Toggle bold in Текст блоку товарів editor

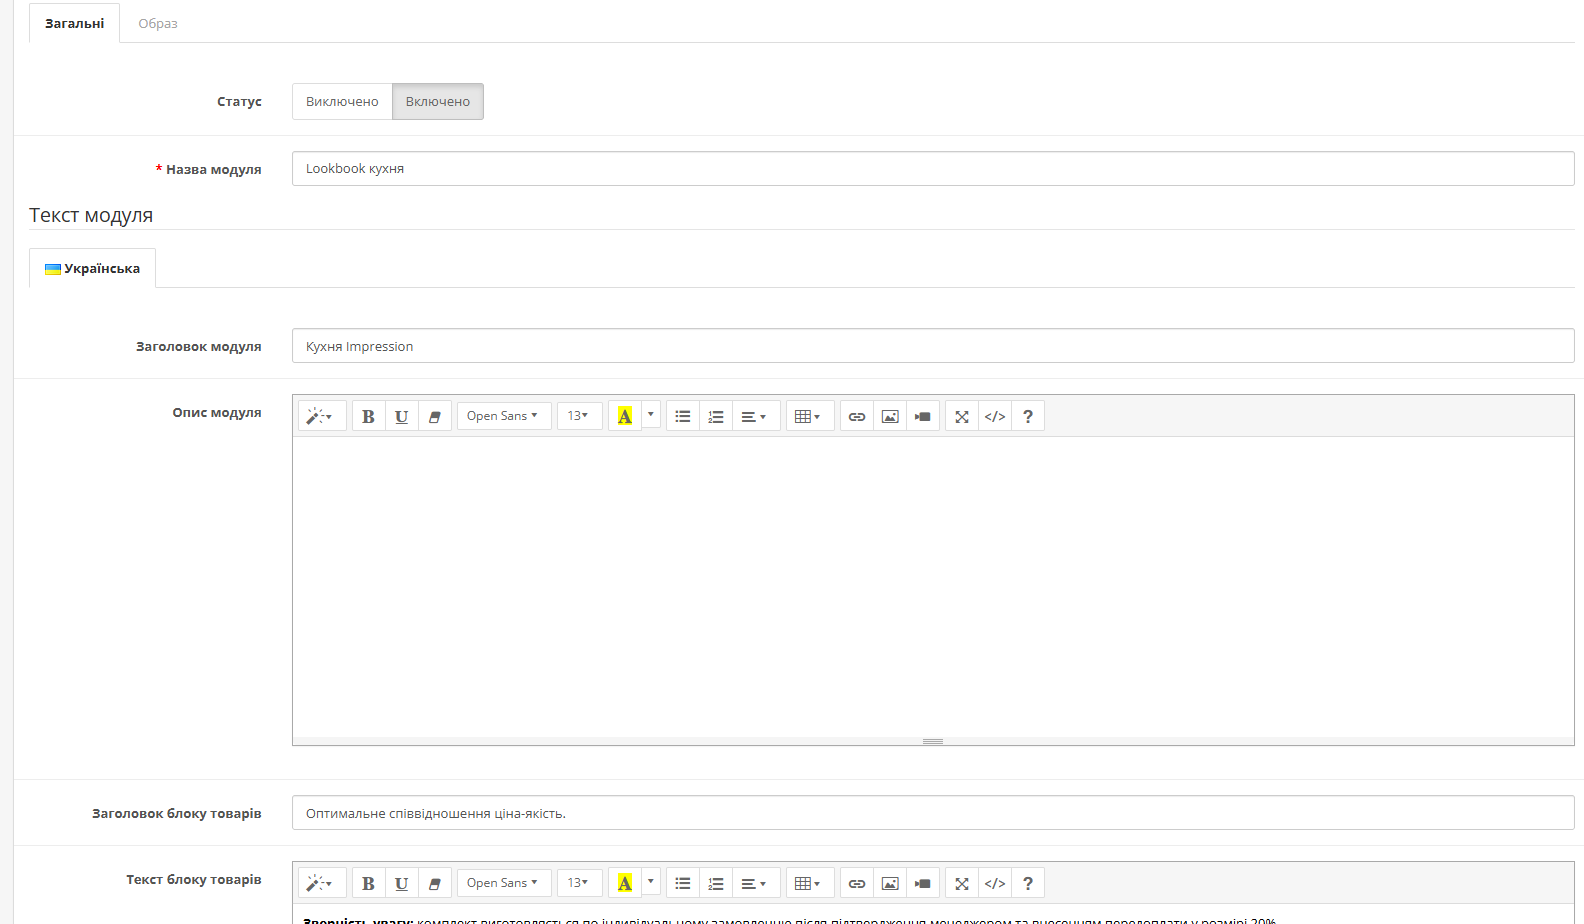[368, 883]
